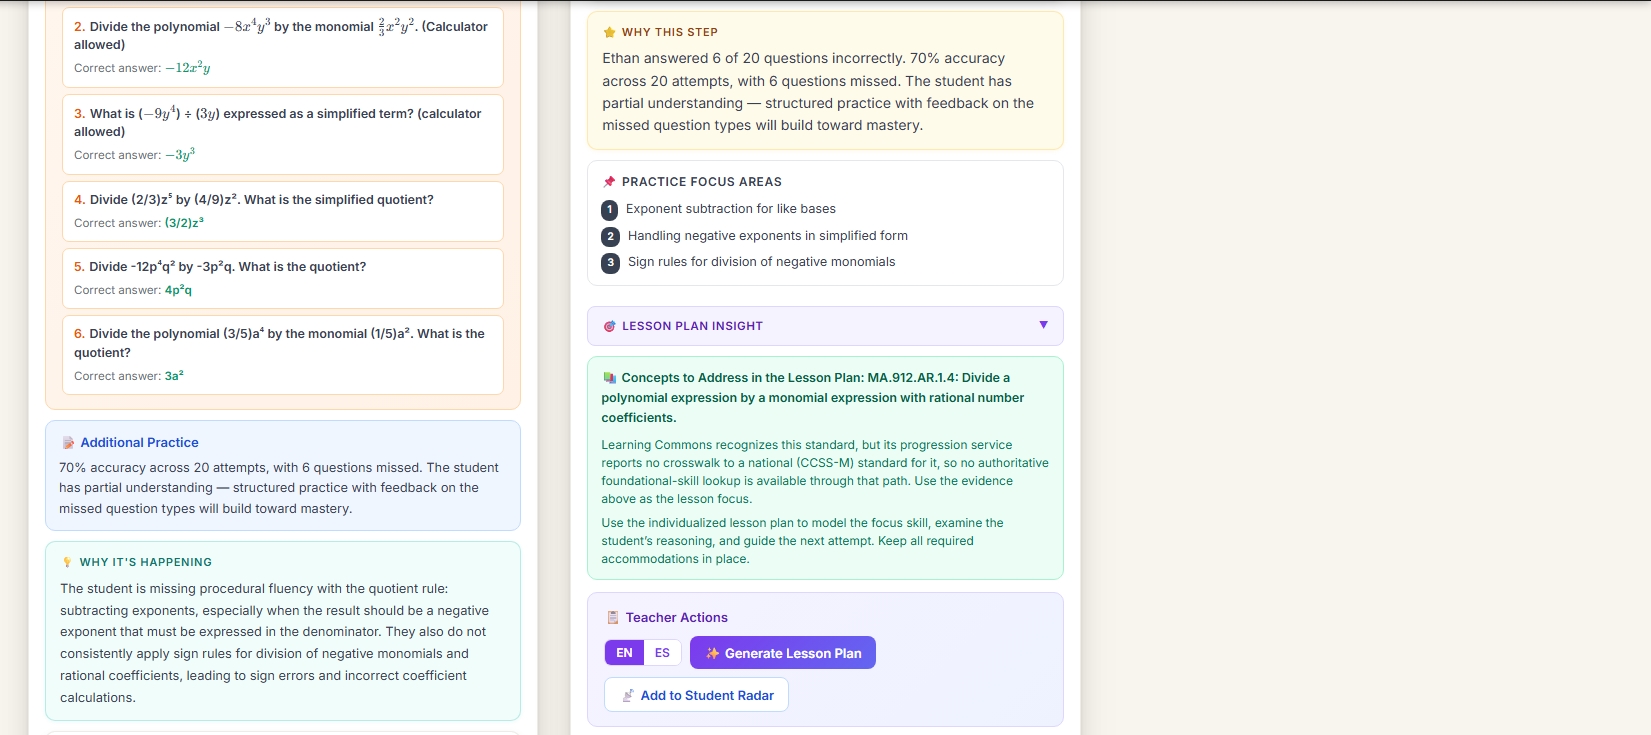Click the number 1 badge in focus areas
This screenshot has width=1651, height=735.
(610, 209)
